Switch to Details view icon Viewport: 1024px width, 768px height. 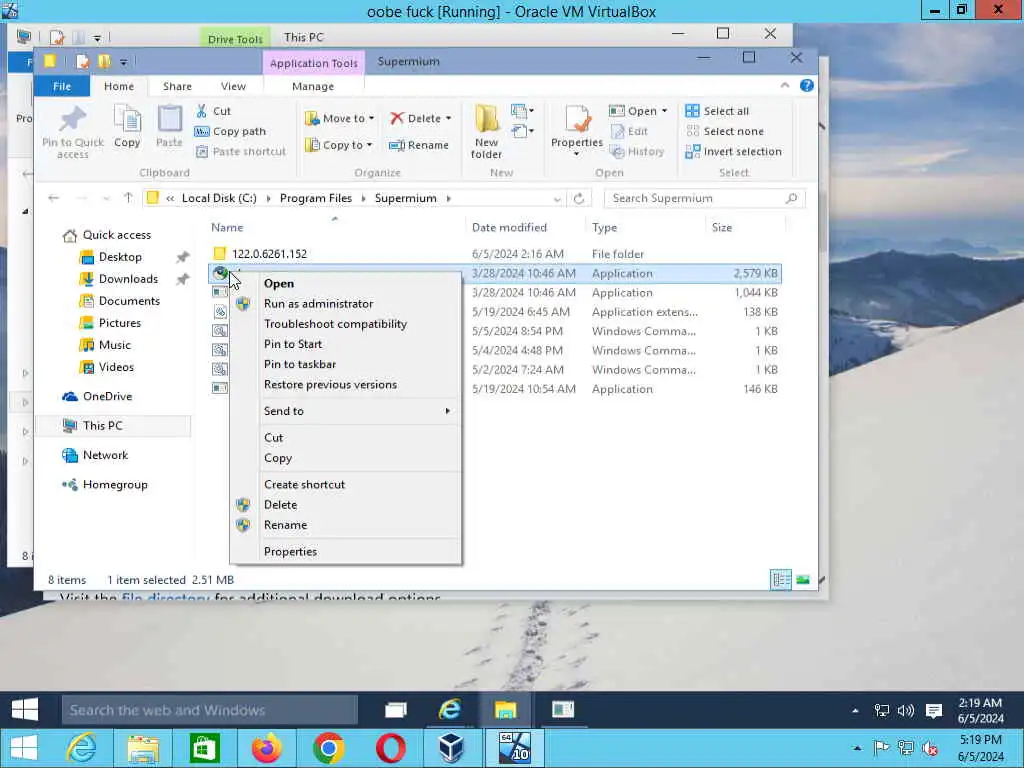[781, 580]
